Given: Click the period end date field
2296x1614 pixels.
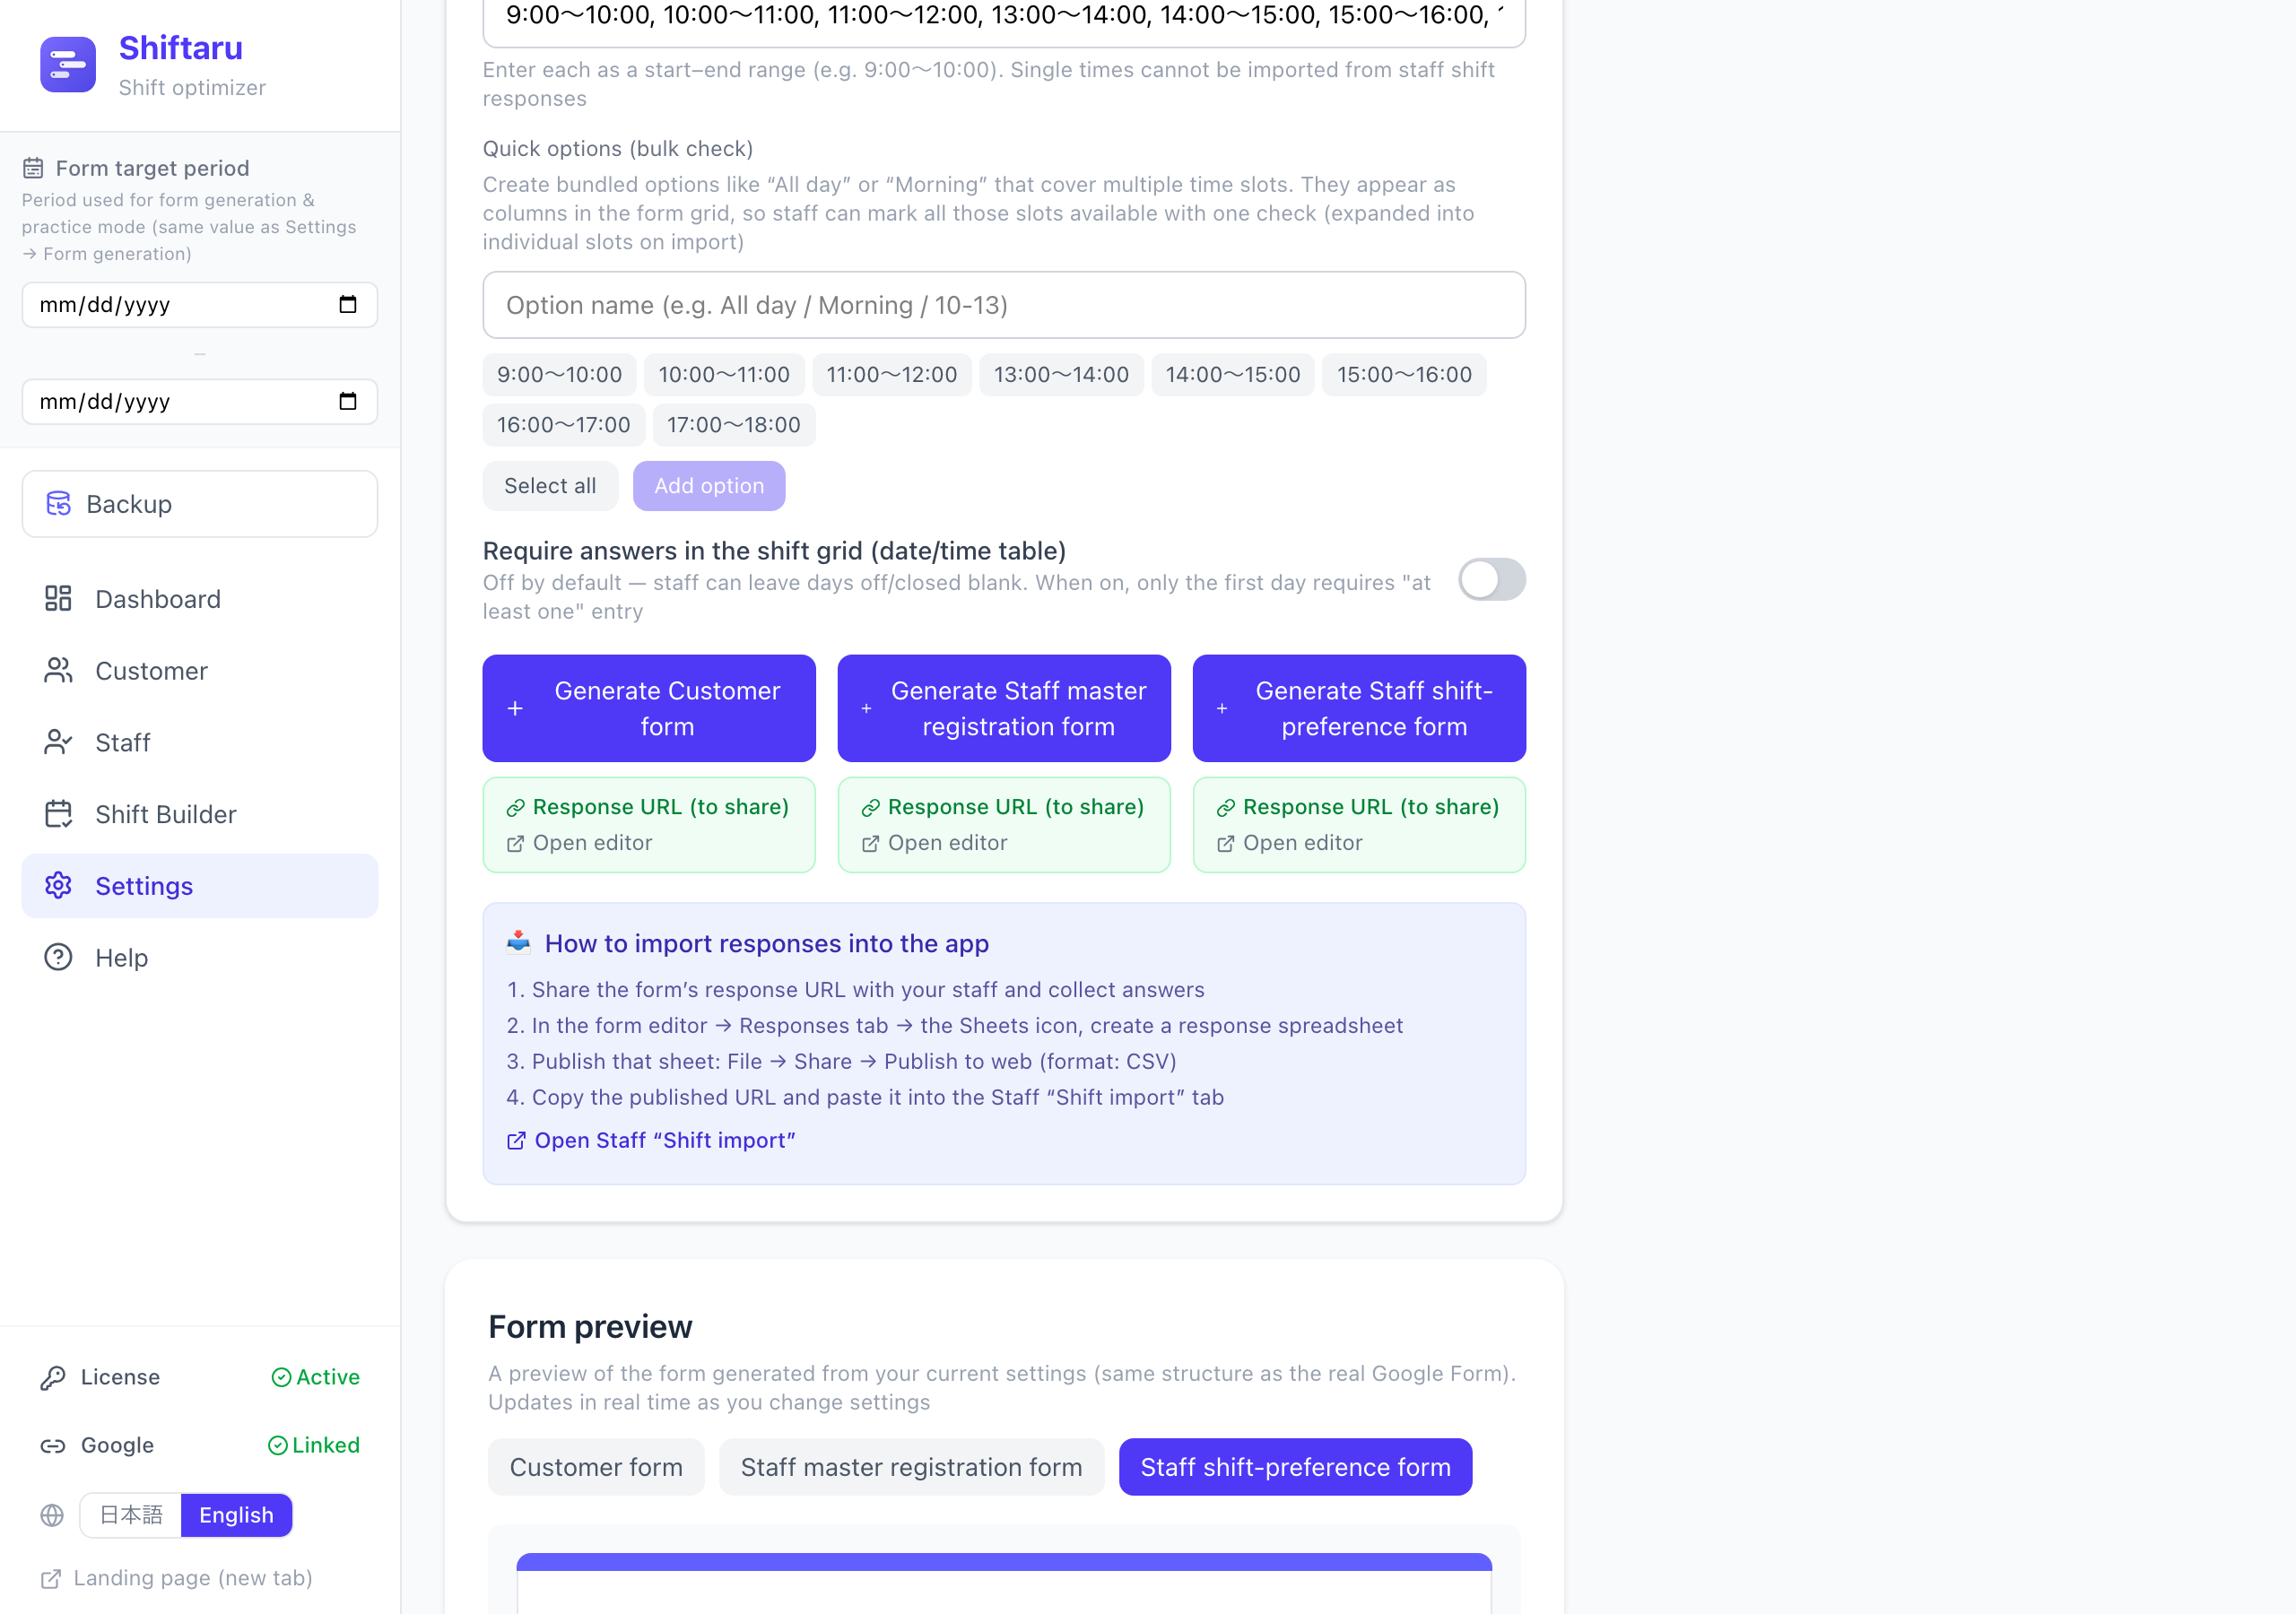Looking at the screenshot, I should 200,401.
